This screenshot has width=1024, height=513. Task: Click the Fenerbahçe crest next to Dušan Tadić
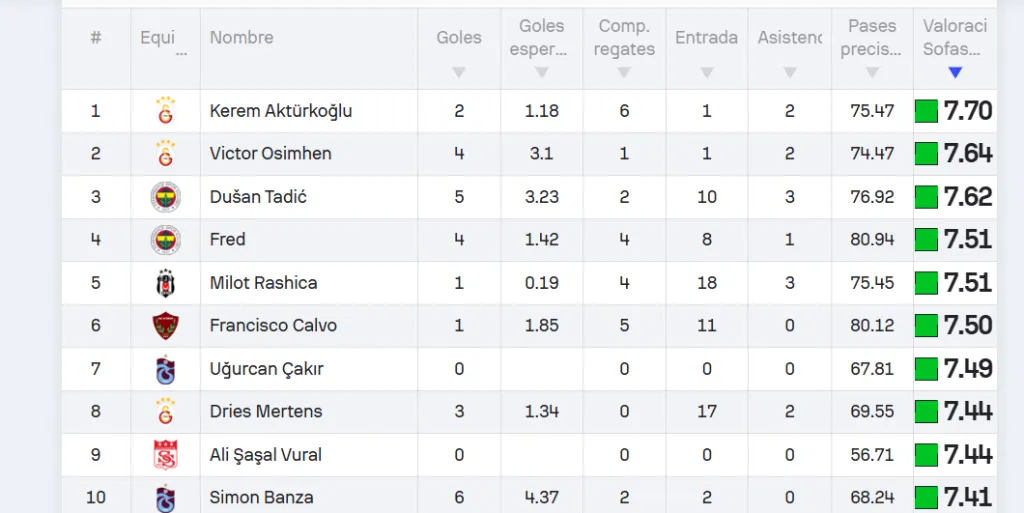point(165,197)
